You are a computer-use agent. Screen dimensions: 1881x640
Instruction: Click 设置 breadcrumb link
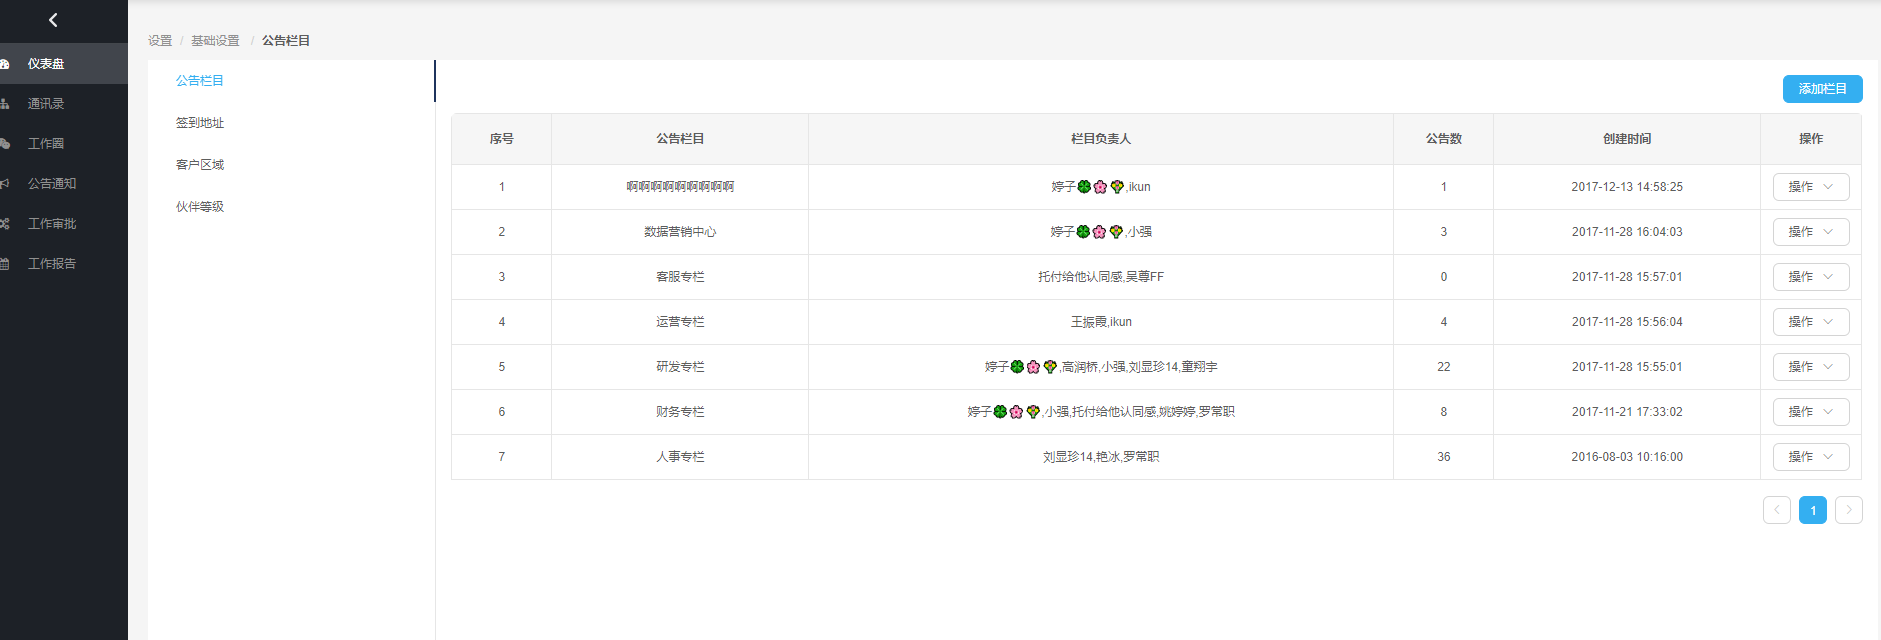pos(160,41)
